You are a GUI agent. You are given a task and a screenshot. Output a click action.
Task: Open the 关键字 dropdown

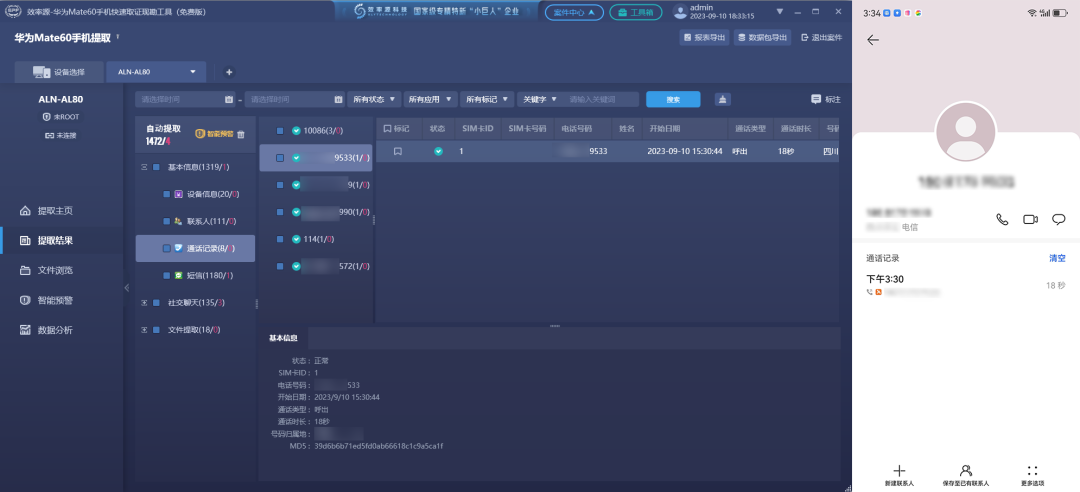tap(539, 99)
